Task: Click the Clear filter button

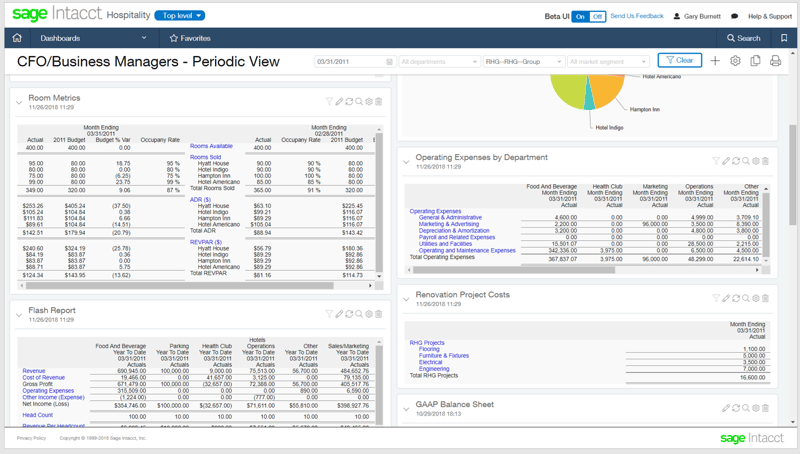Action: 680,61
